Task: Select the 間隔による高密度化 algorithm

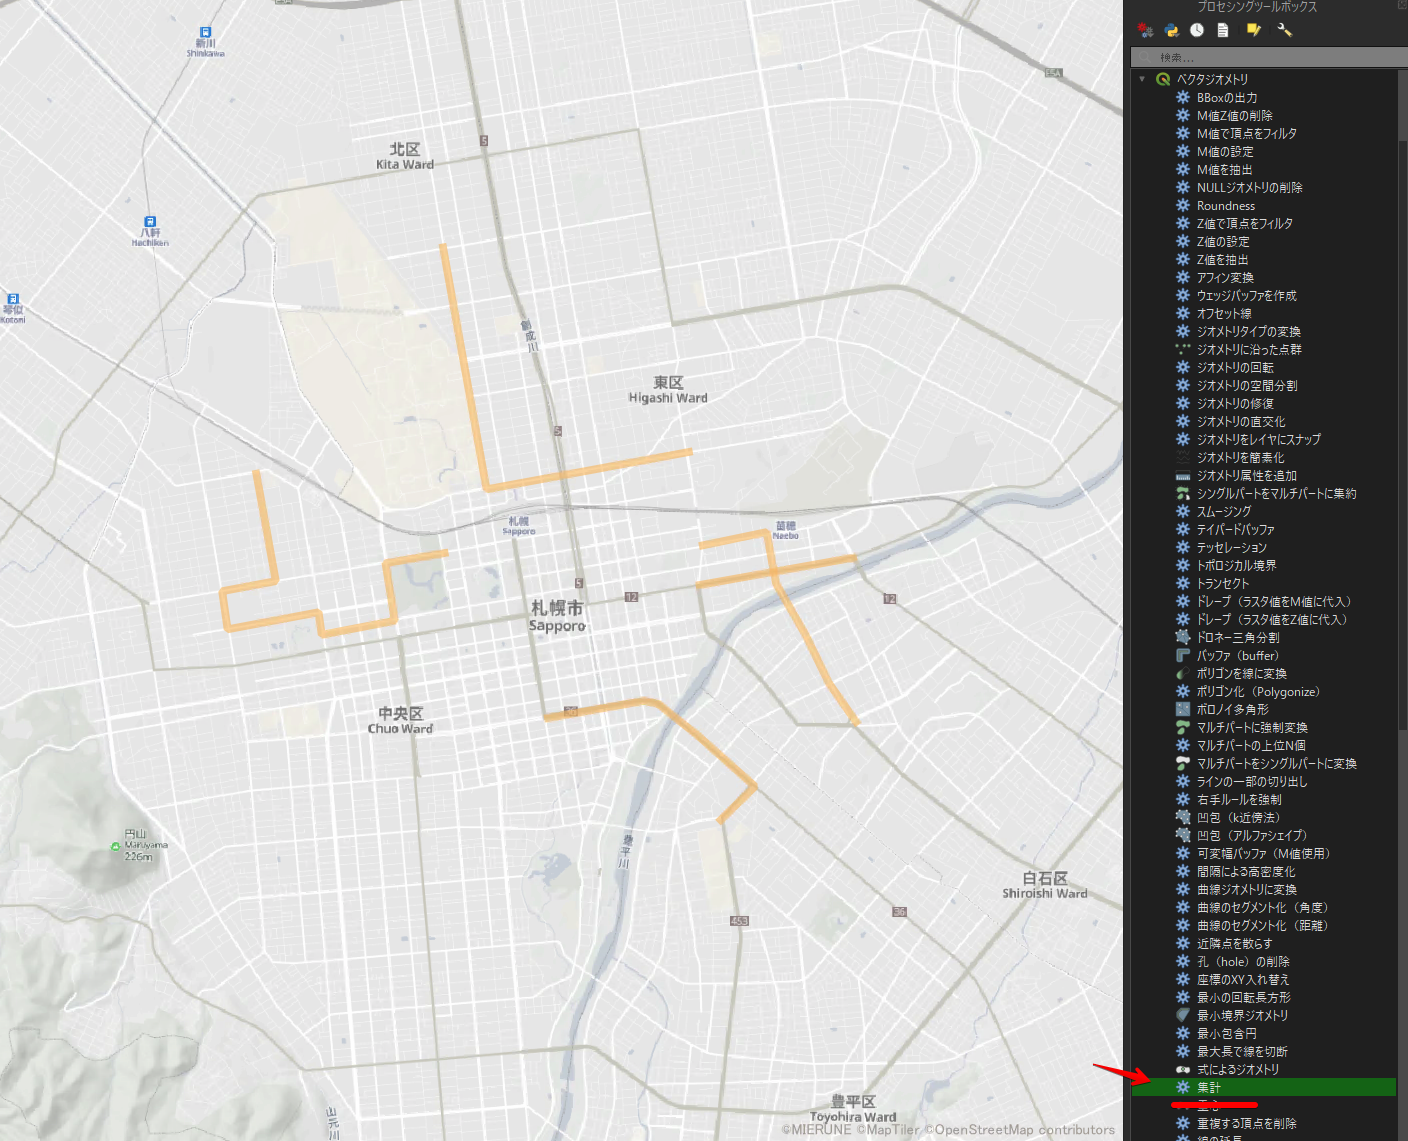Action: coord(1246,871)
